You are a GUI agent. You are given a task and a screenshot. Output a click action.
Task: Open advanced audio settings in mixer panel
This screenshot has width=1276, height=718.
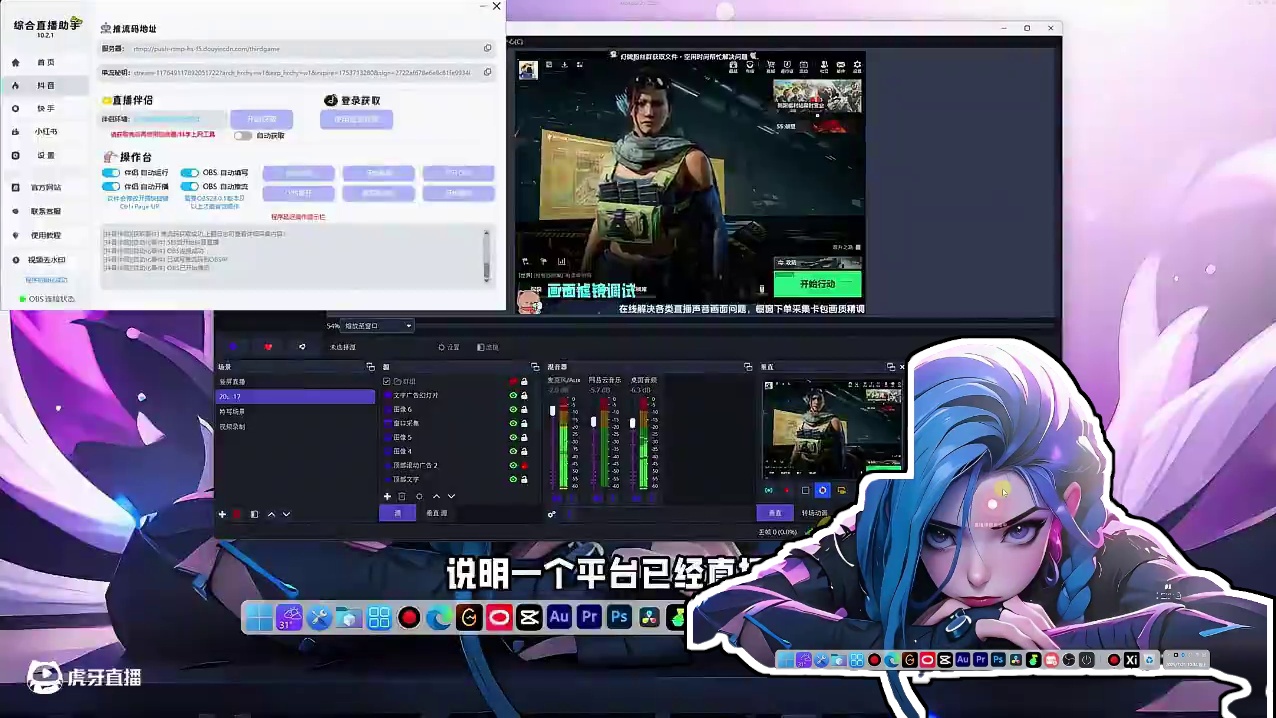click(x=552, y=514)
